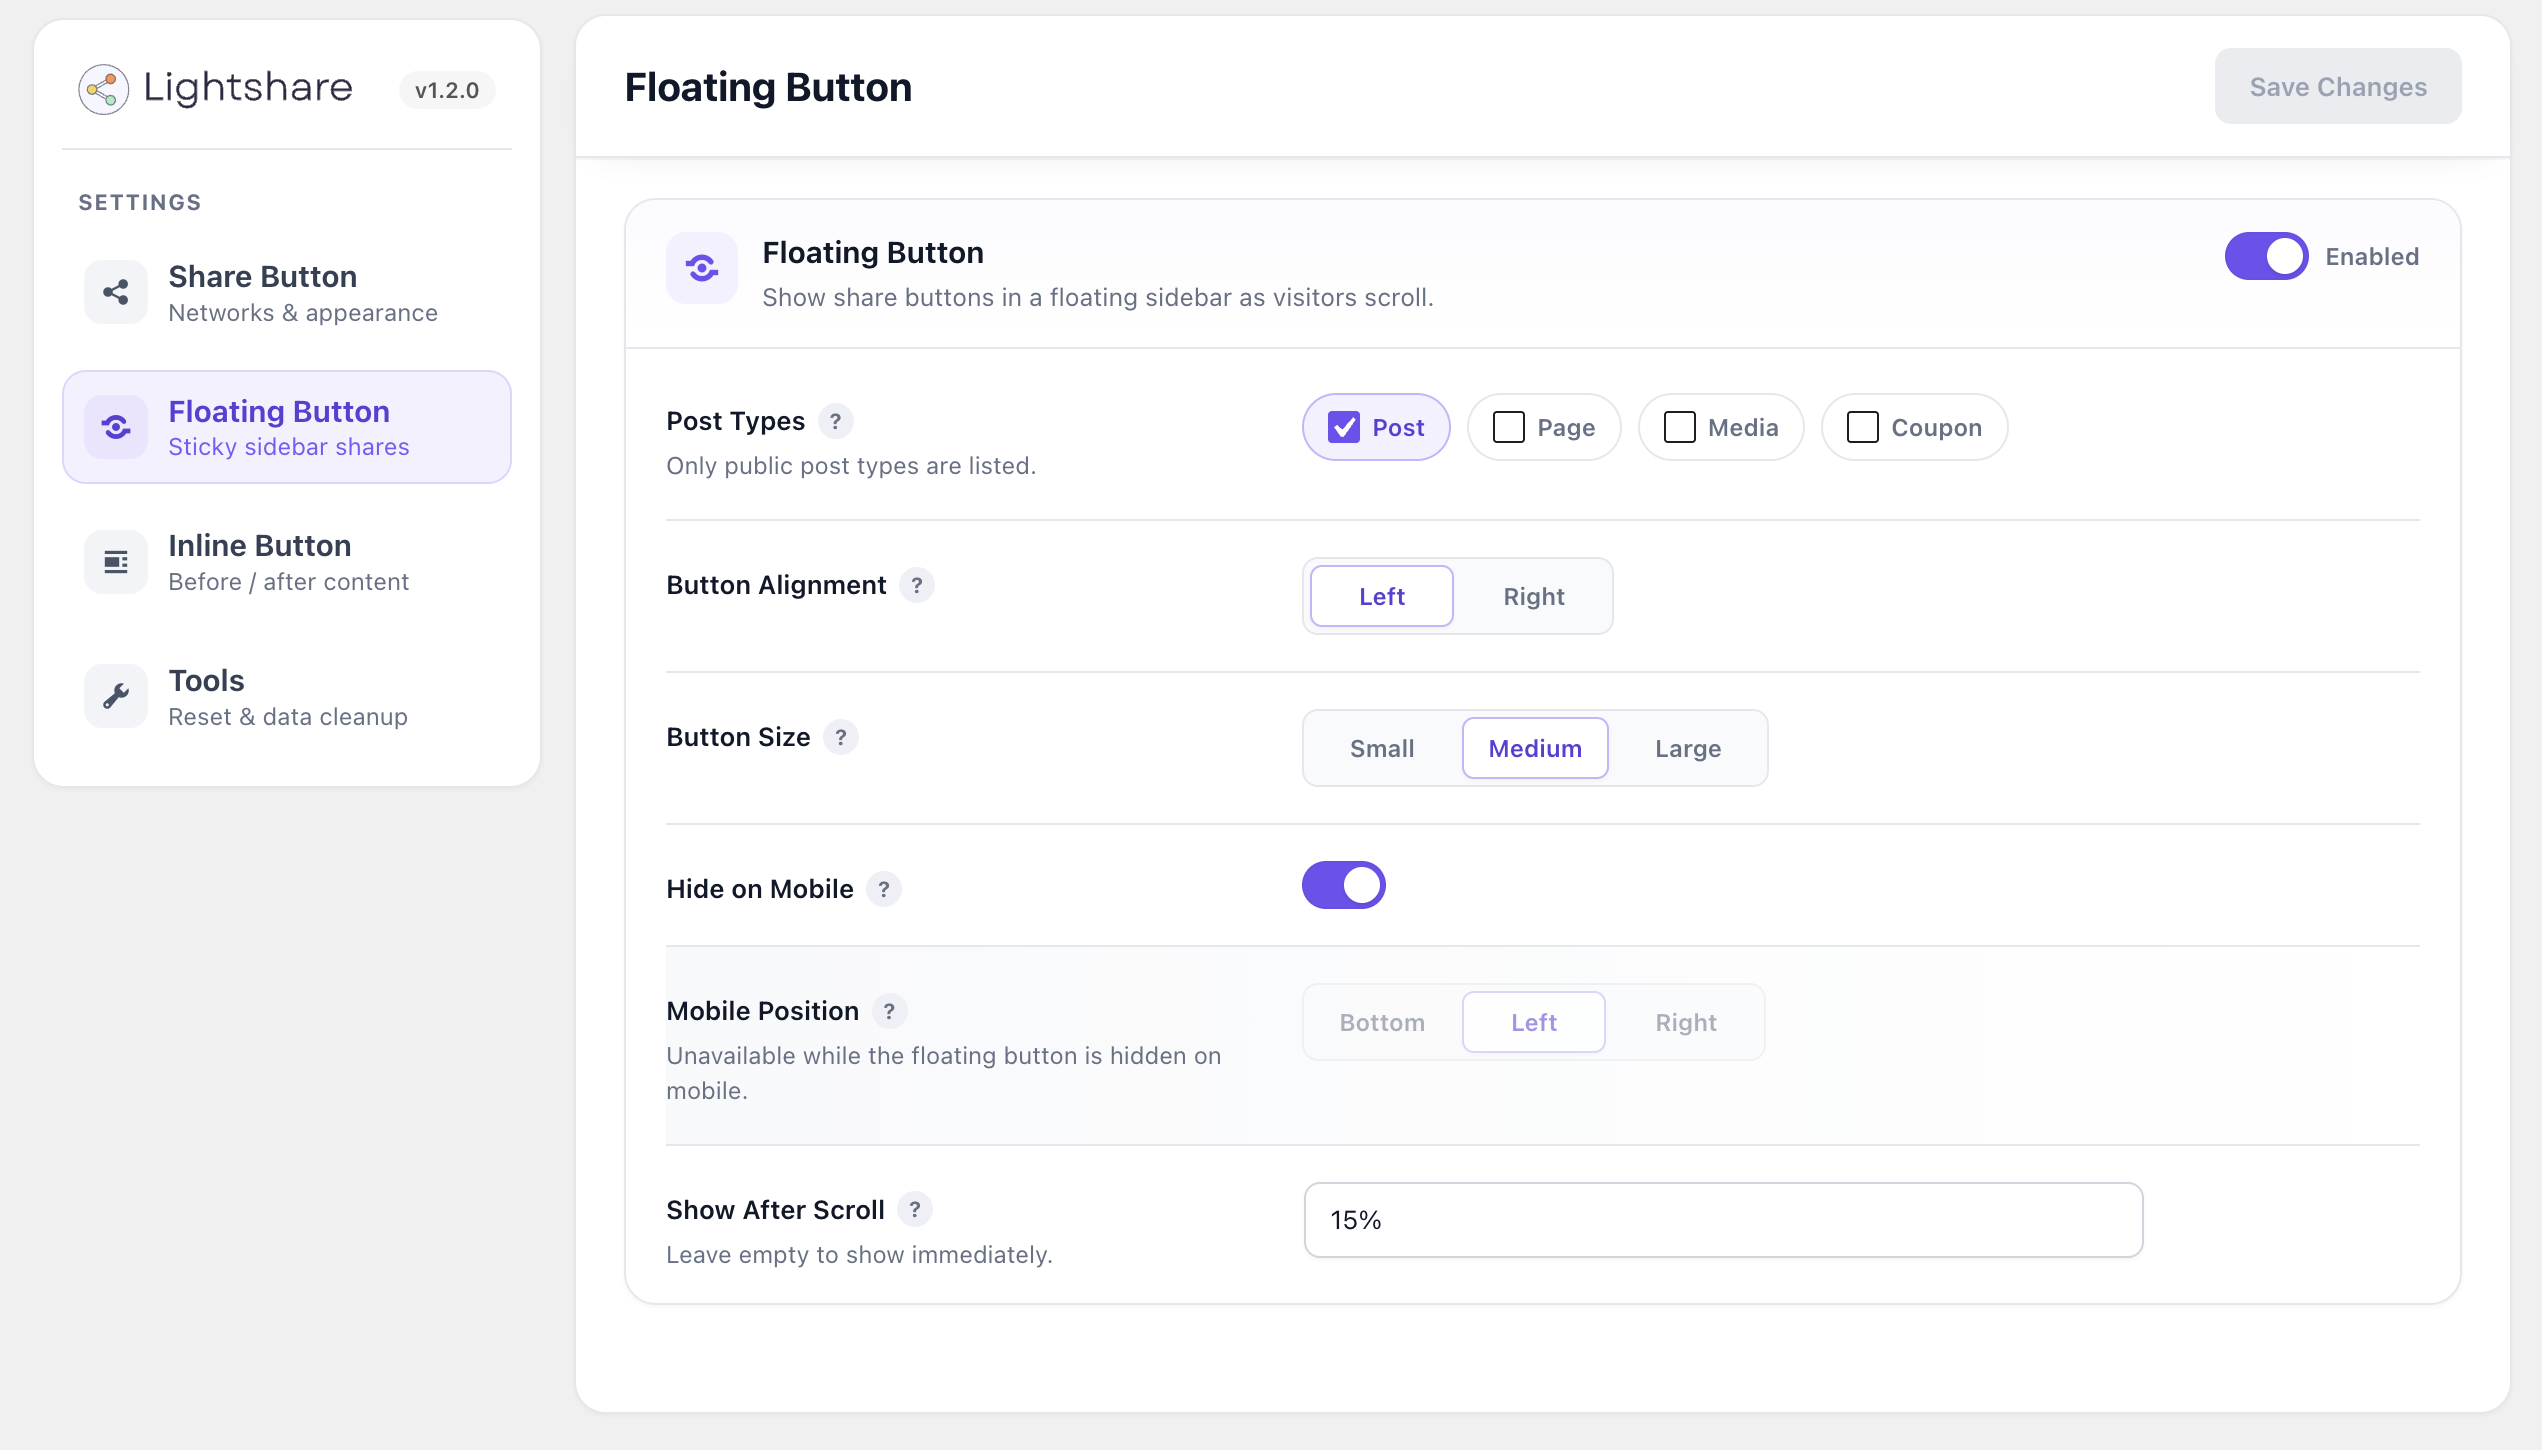Select Right mobile position

1686,1022
